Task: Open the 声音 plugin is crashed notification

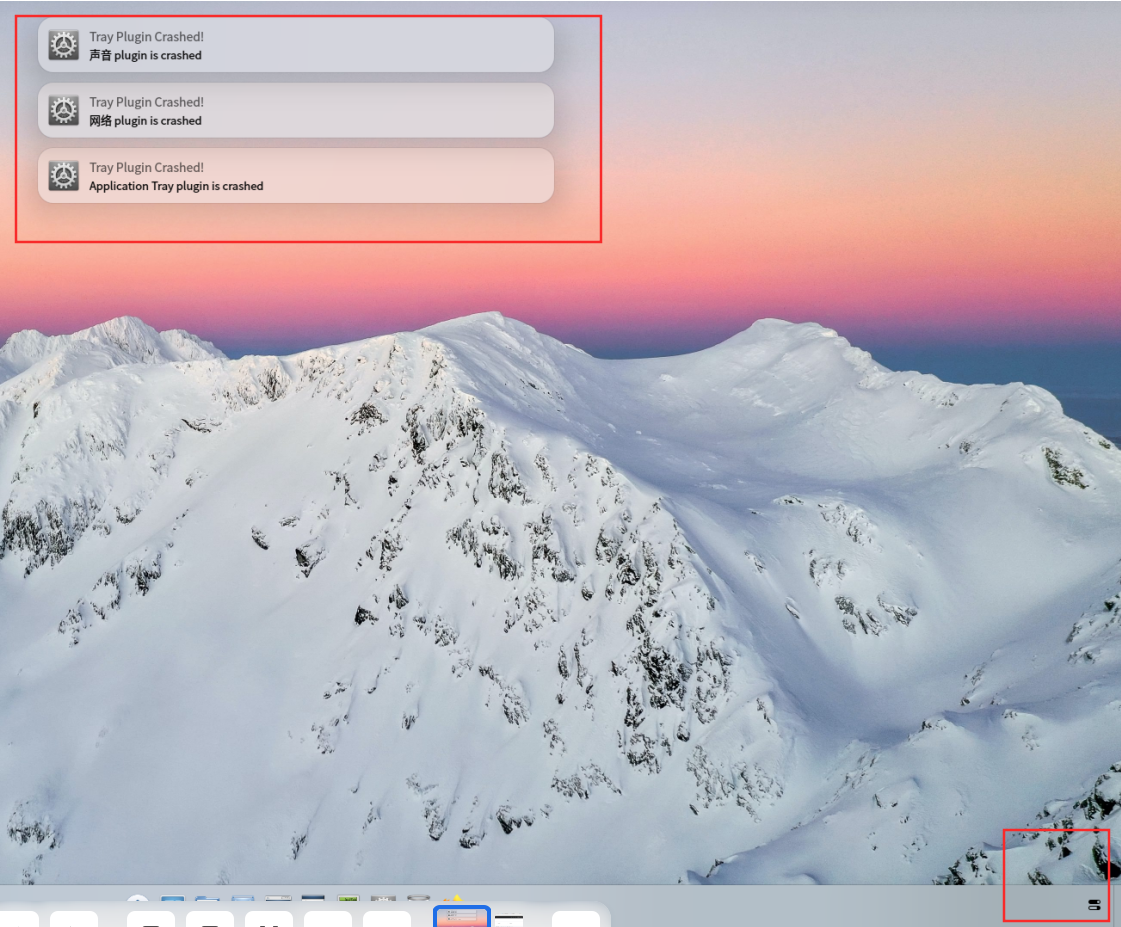Action: (295, 45)
